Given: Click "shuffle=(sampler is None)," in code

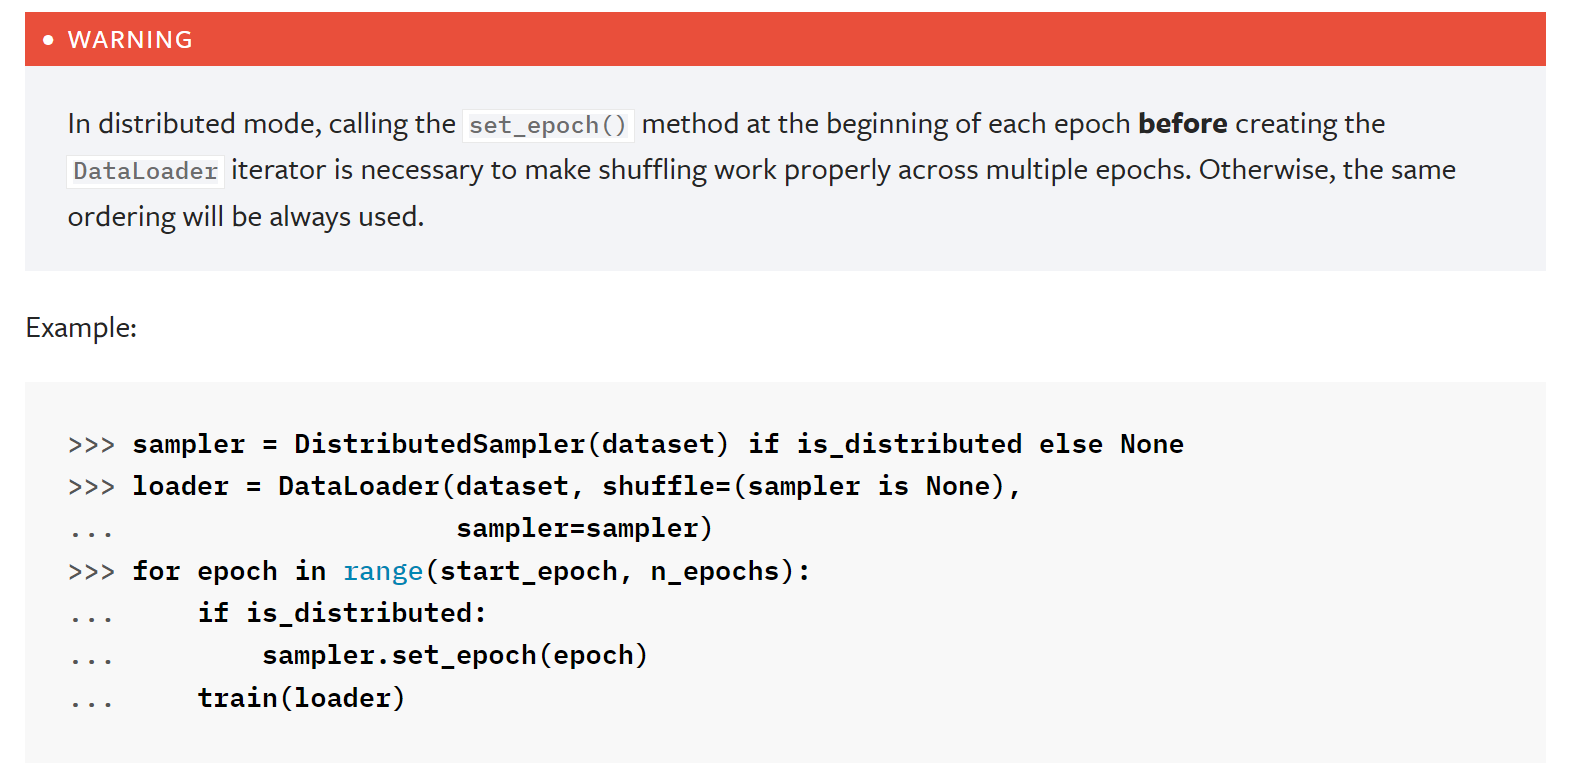Looking at the screenshot, I should click(811, 486).
